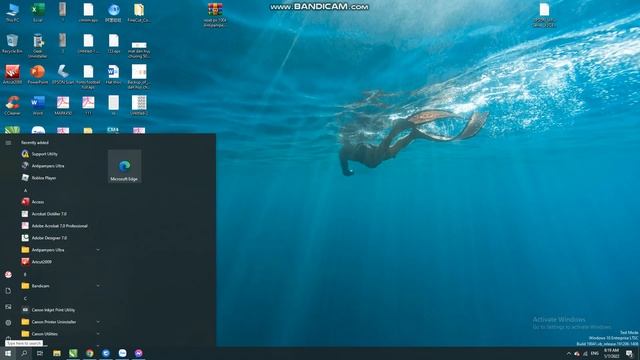Image resolution: width=640 pixels, height=360 pixels.
Task: Open the Artcut2009 desktop shortcut
Action: coord(12,74)
